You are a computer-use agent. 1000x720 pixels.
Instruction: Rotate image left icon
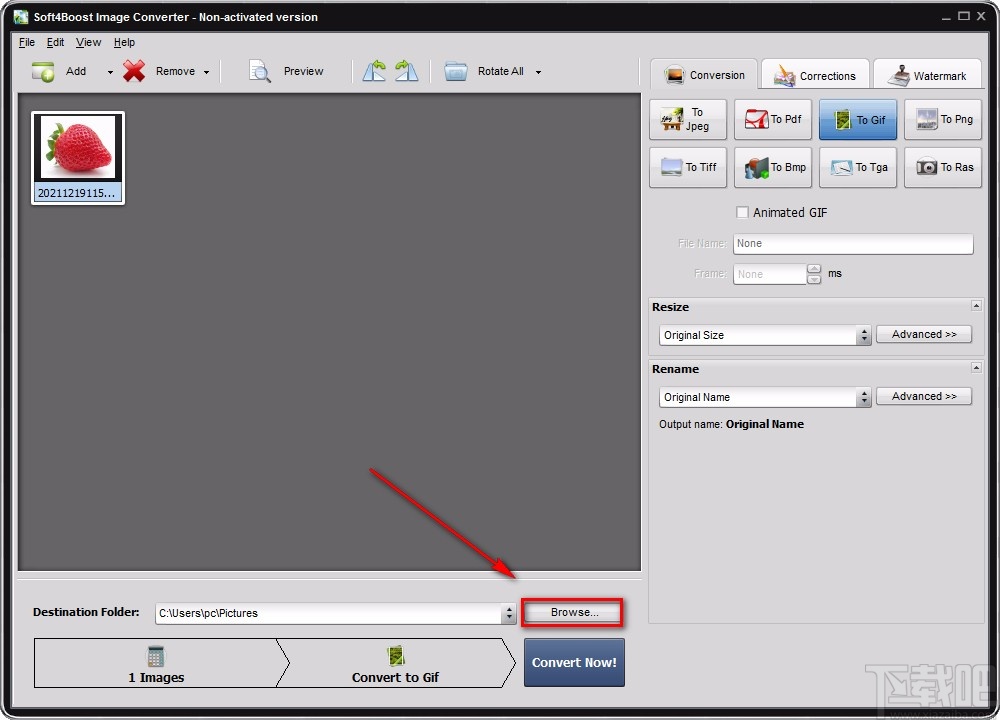374,71
